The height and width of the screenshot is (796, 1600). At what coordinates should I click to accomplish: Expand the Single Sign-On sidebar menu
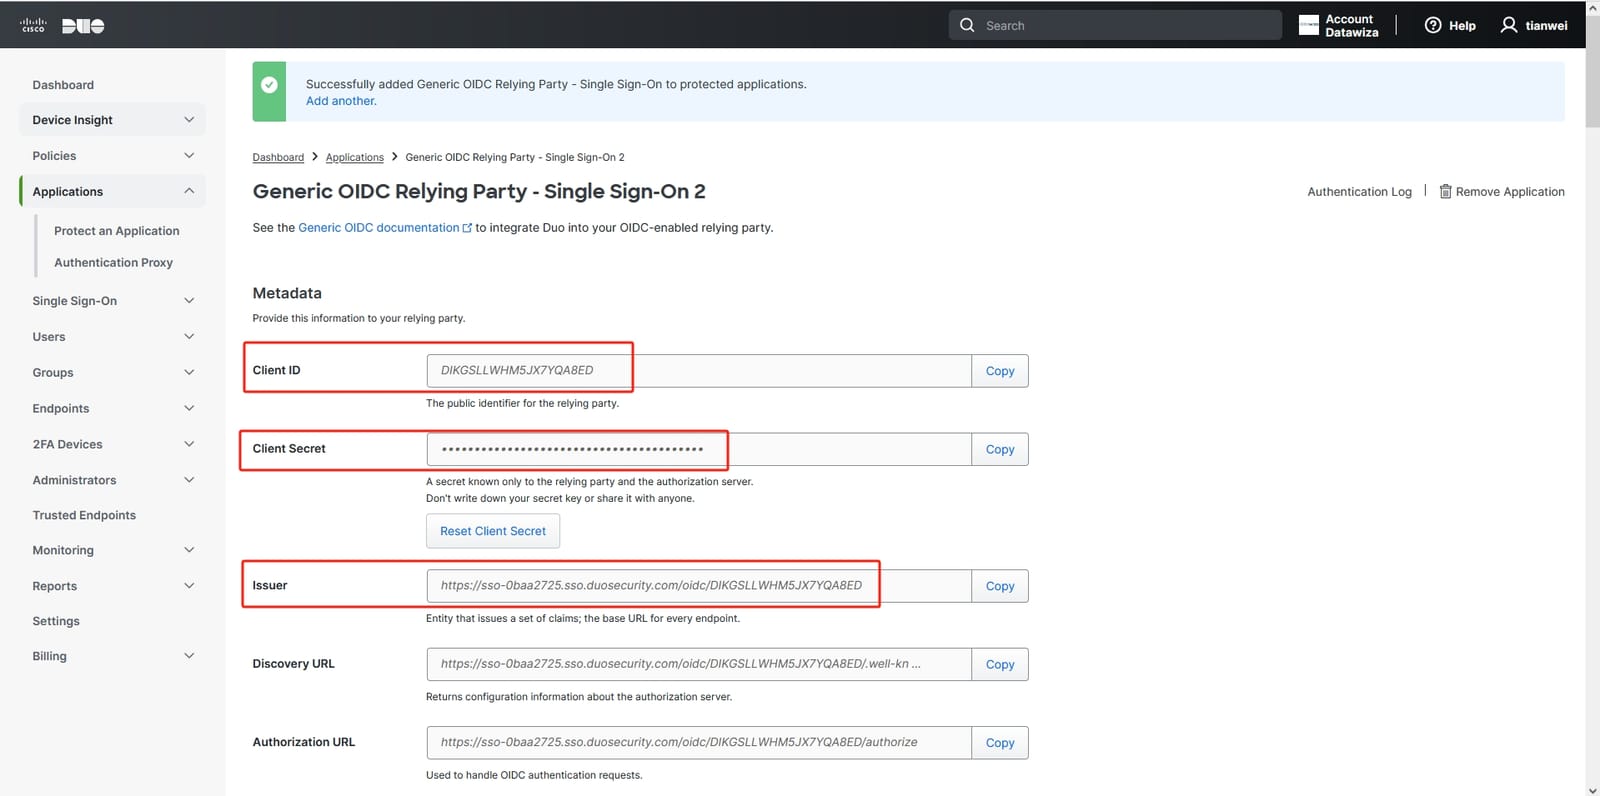[x=189, y=301]
